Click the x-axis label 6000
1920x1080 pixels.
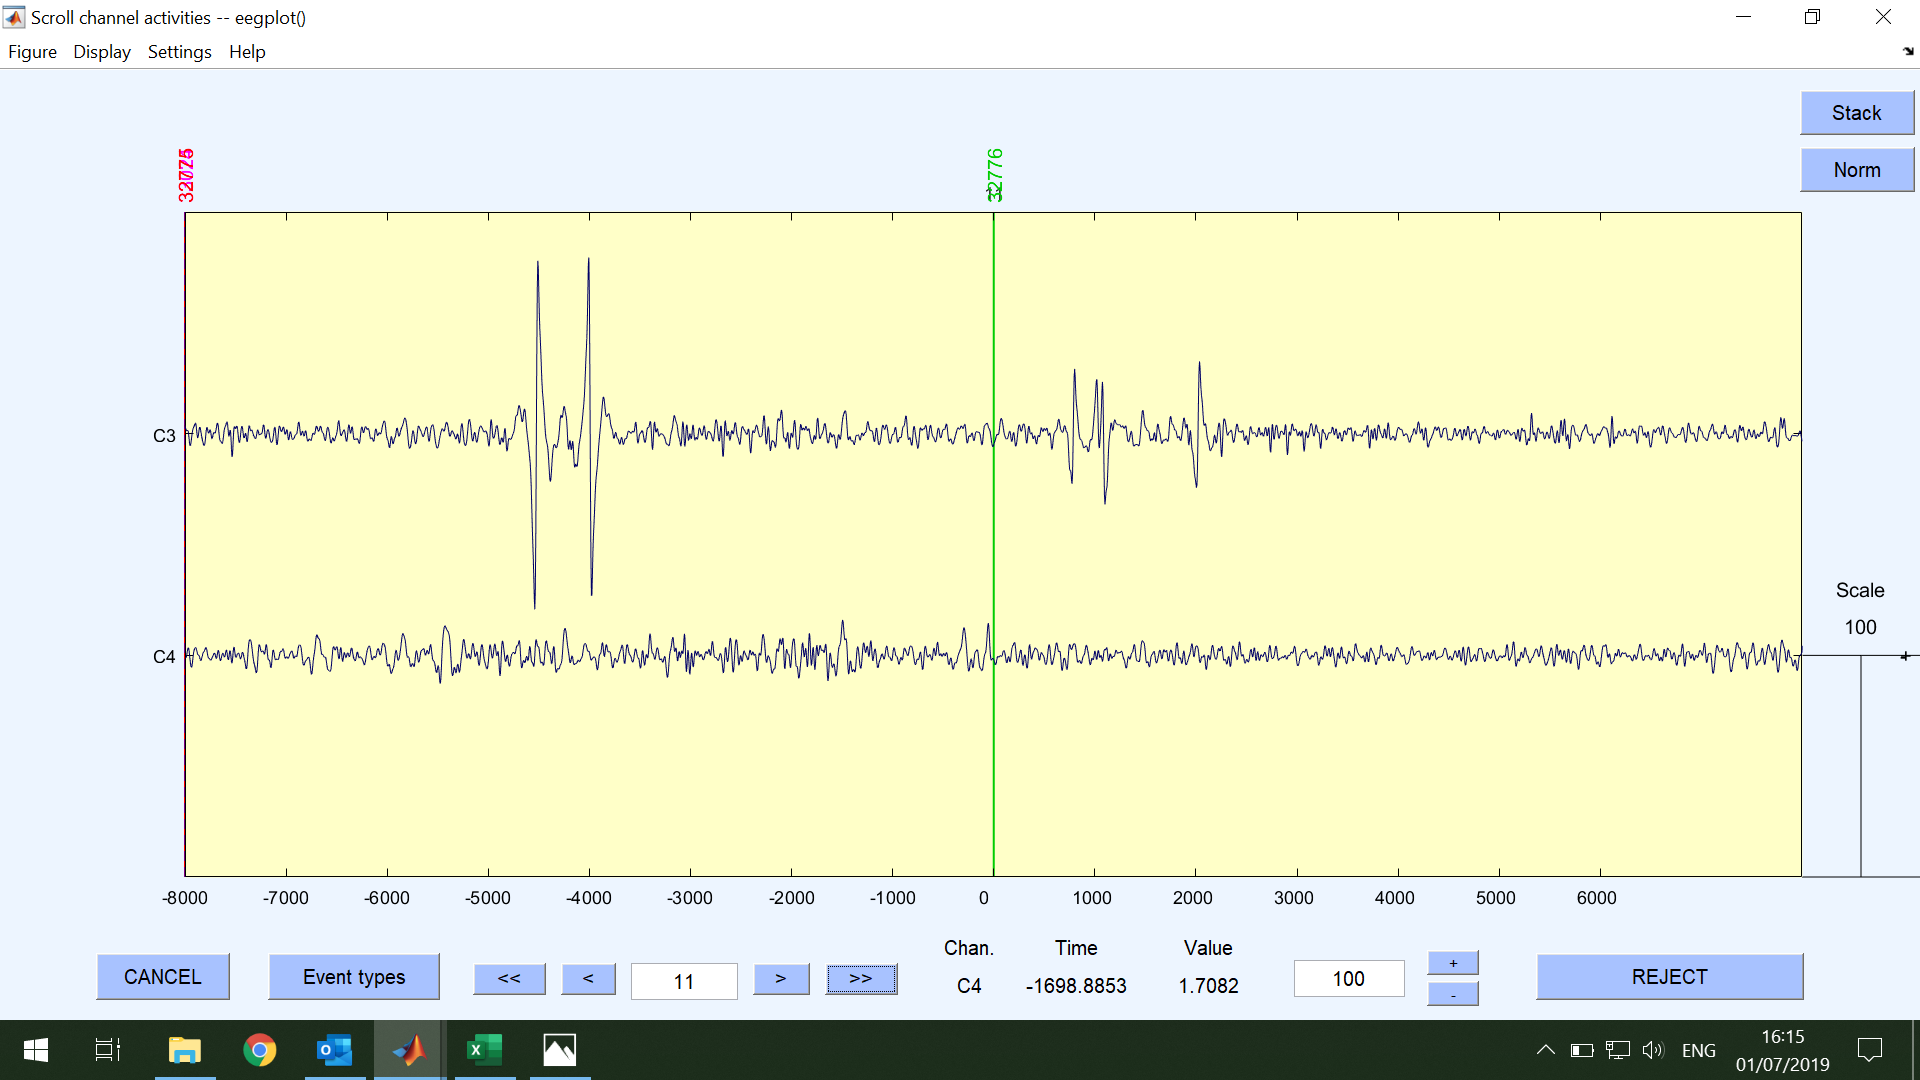pyautogui.click(x=1597, y=898)
